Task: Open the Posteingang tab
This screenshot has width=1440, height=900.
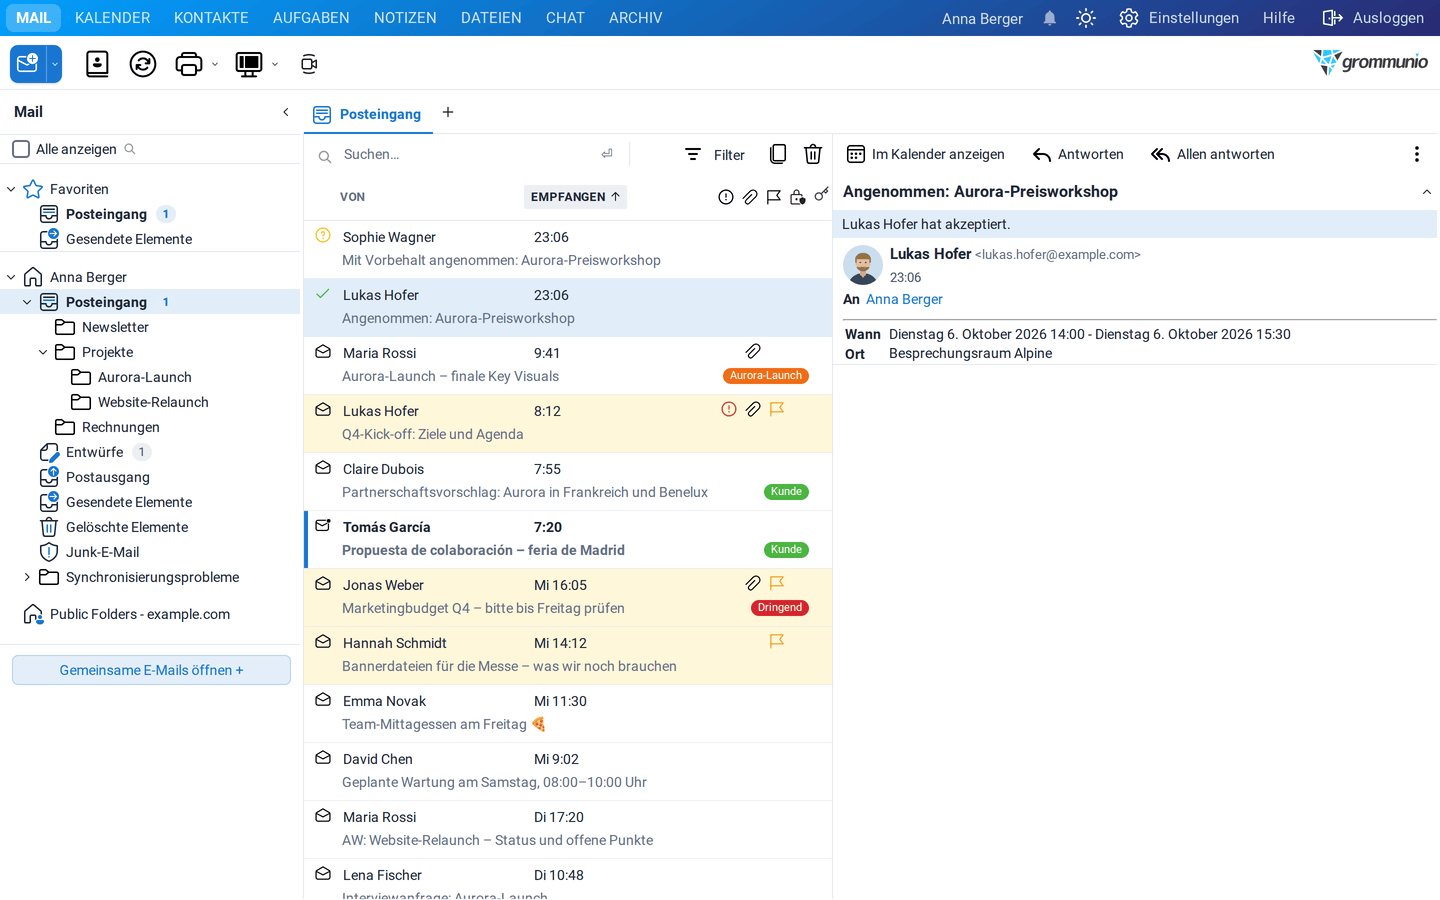Action: [x=369, y=114]
